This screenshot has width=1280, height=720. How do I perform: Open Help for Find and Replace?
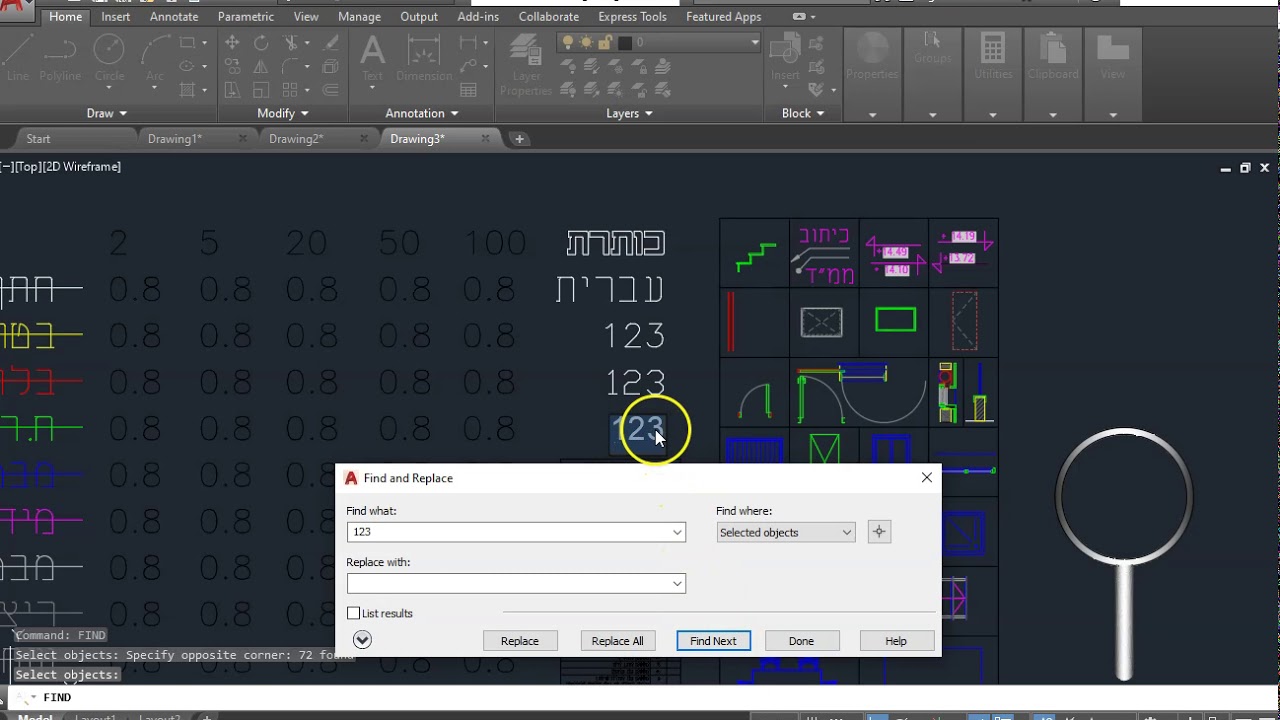pos(896,641)
